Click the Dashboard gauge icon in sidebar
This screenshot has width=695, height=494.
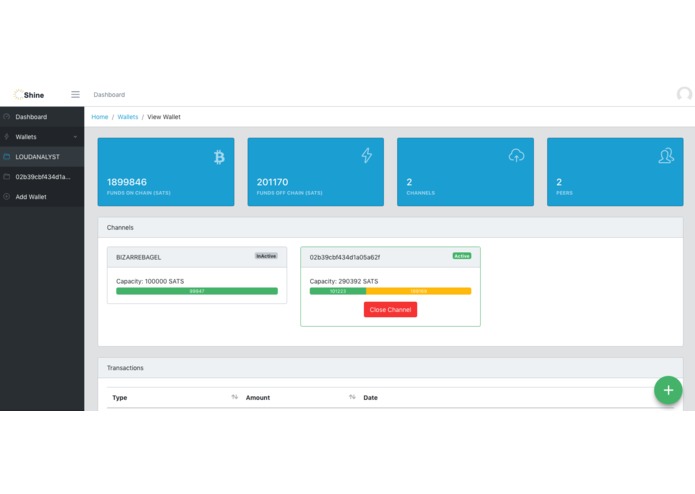tap(7, 117)
